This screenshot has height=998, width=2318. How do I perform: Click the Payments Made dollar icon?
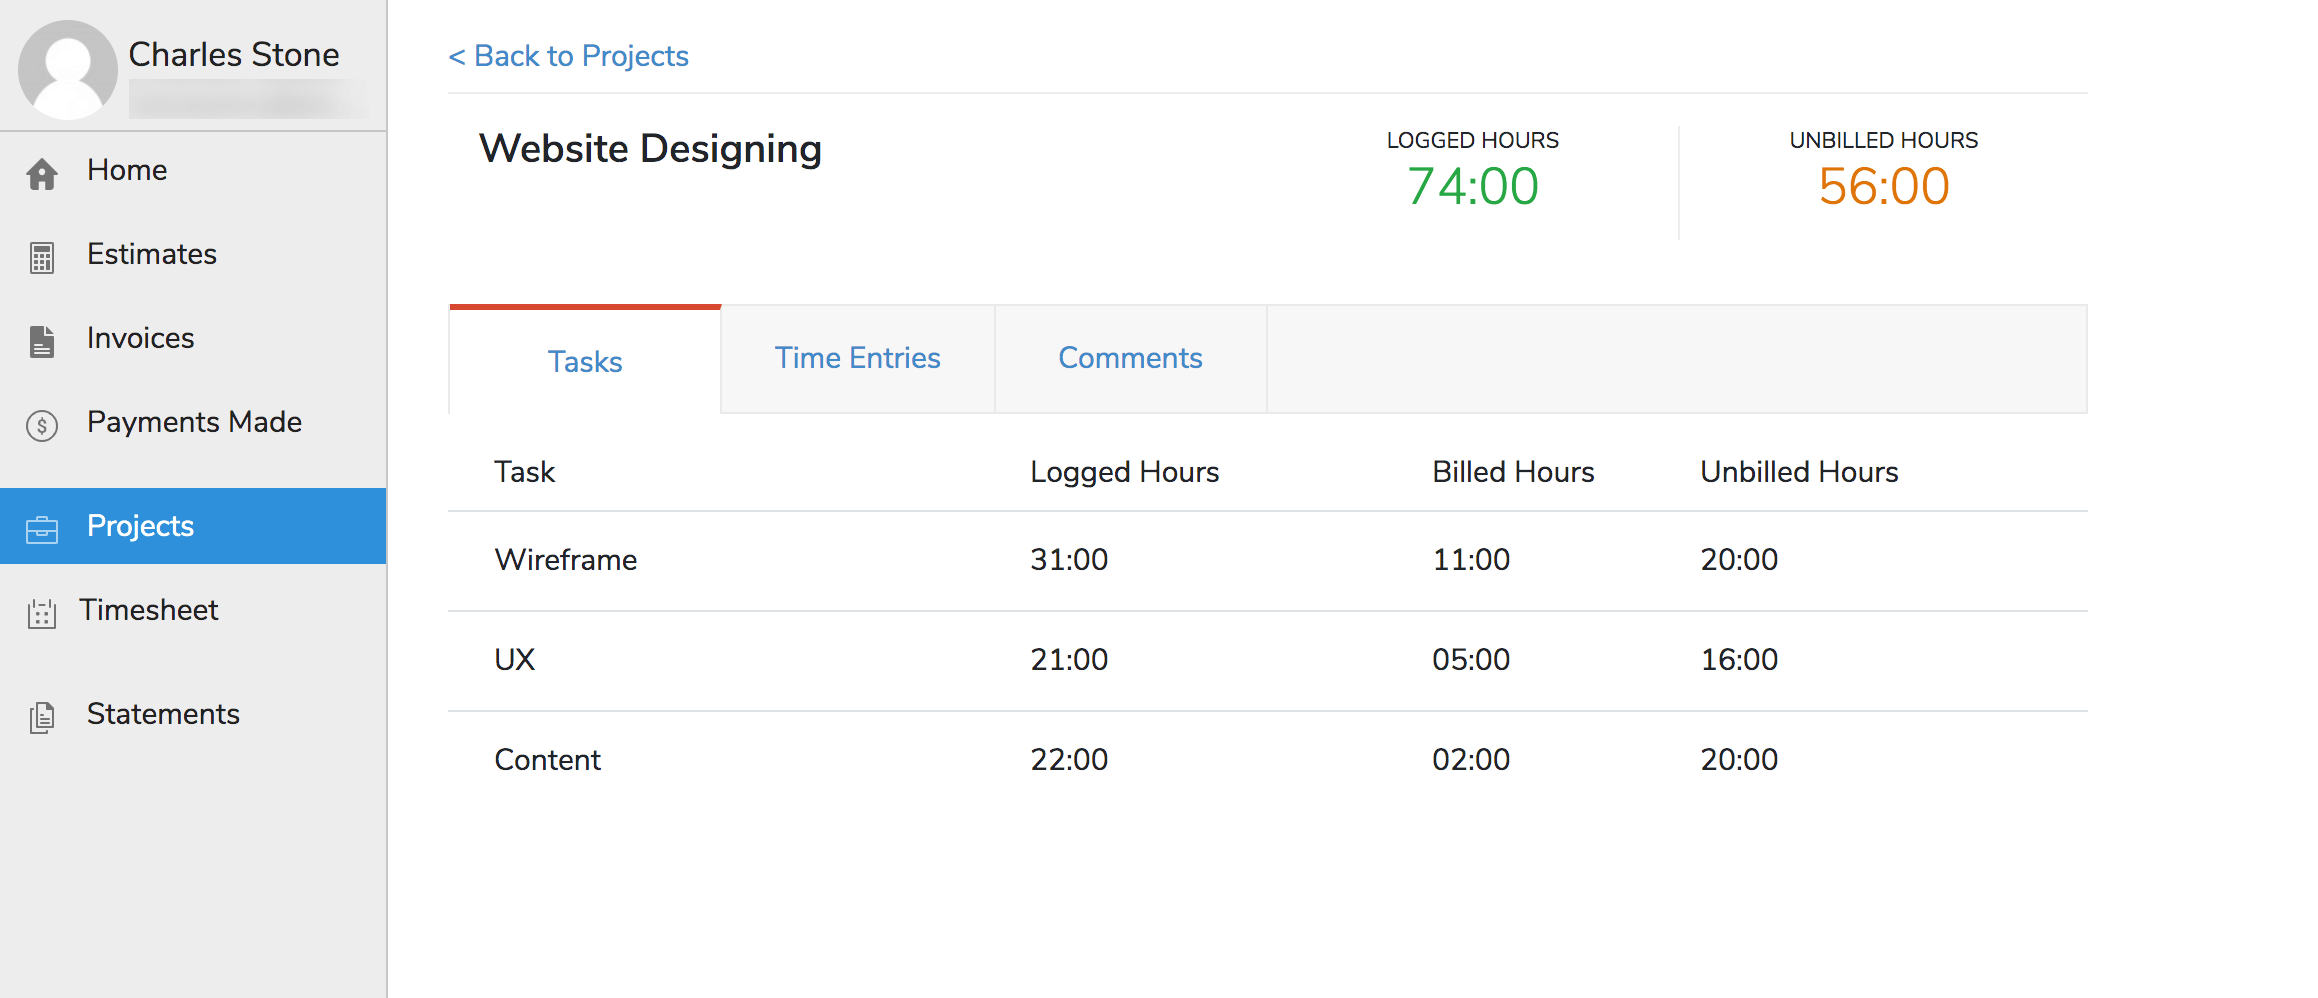tap(42, 426)
